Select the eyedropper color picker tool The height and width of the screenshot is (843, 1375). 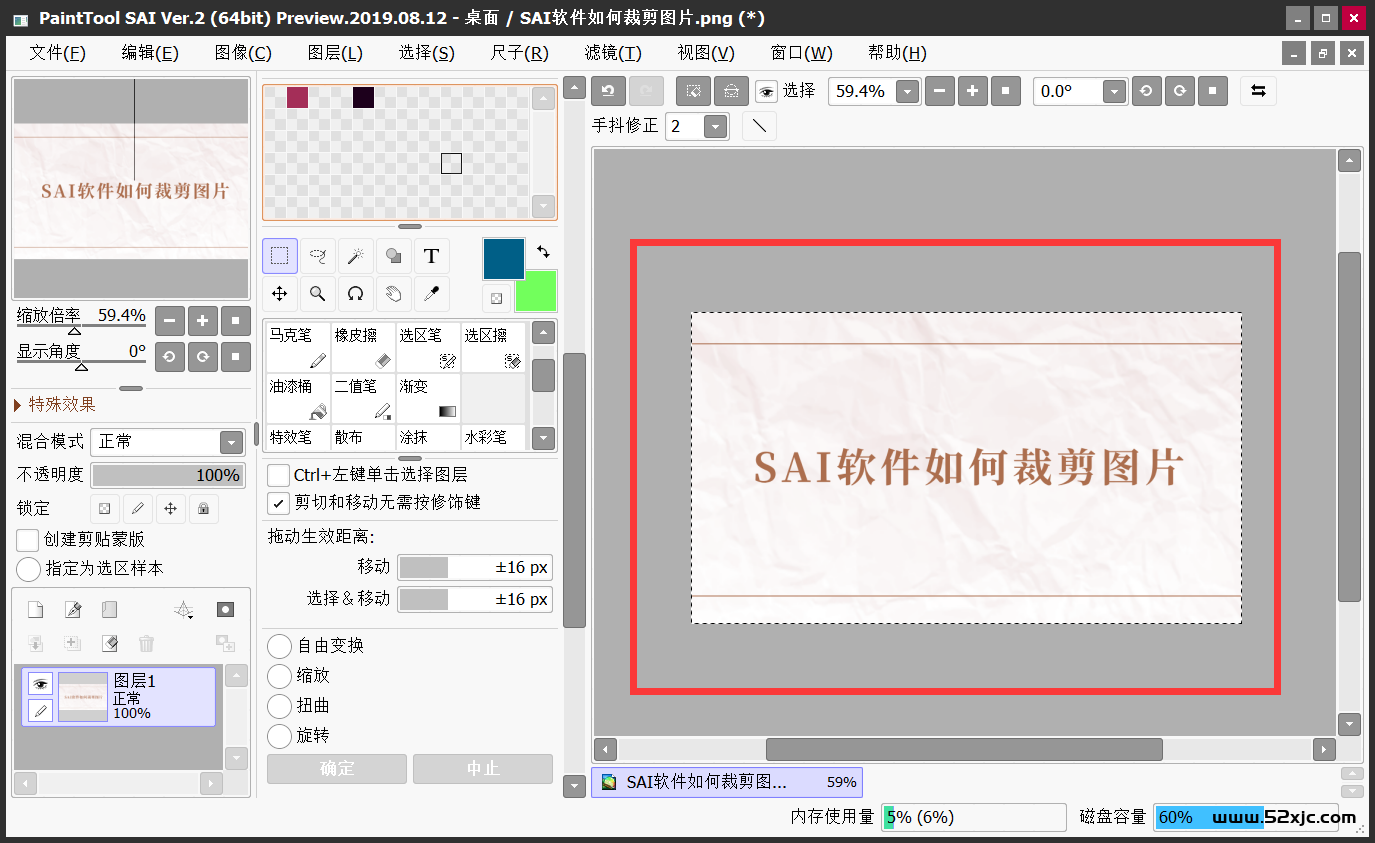pyautogui.click(x=431, y=294)
